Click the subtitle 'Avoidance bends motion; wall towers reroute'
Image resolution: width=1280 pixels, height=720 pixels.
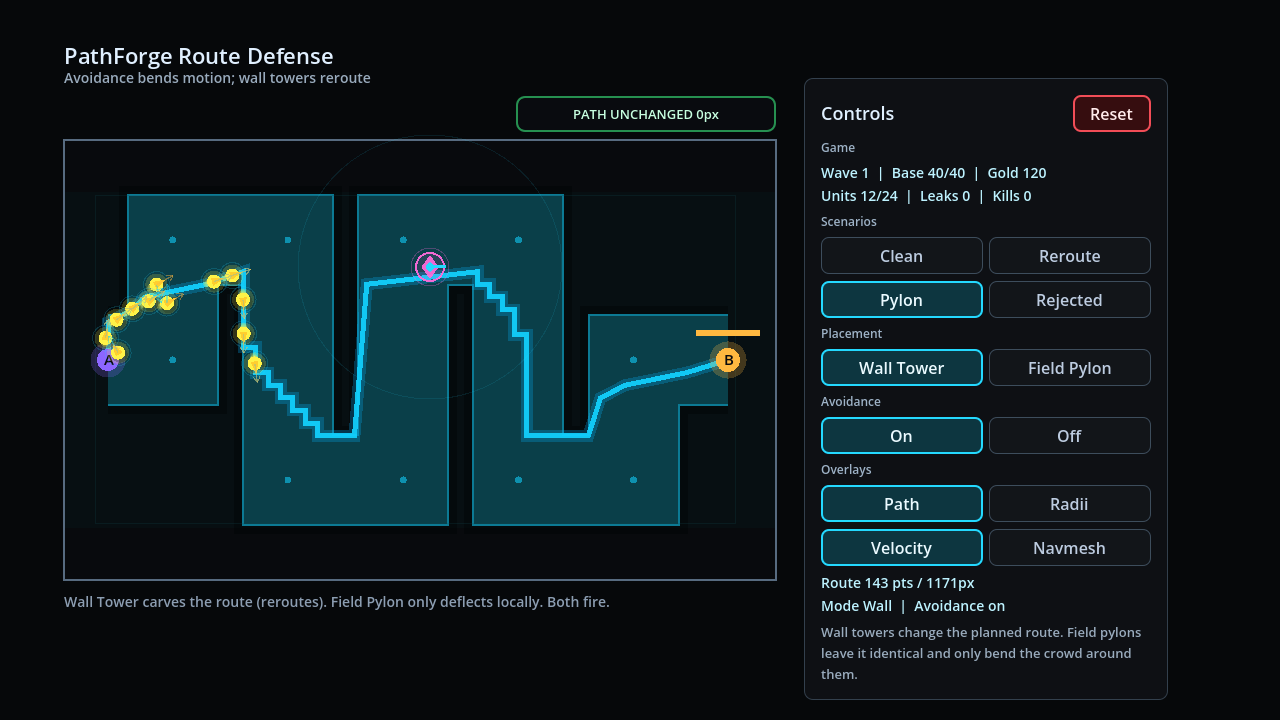point(217,78)
